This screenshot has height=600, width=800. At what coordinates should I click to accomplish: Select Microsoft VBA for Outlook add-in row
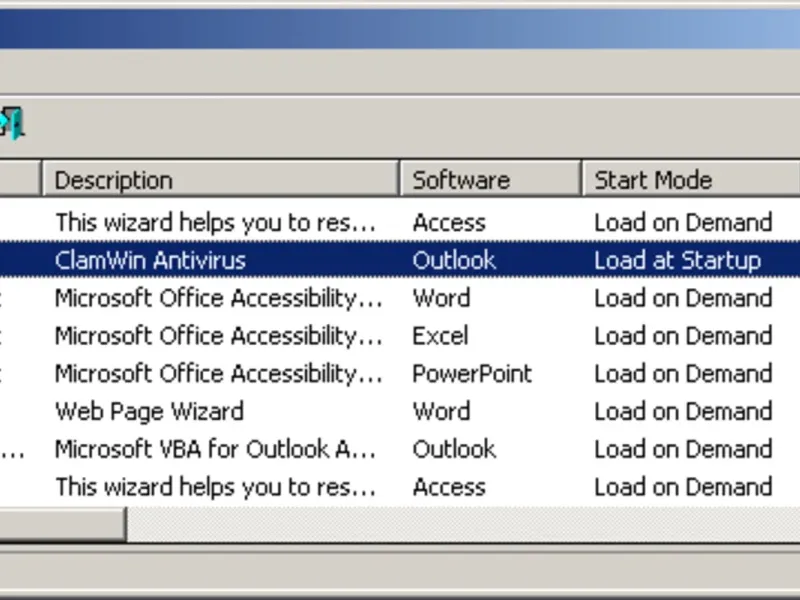pos(215,449)
